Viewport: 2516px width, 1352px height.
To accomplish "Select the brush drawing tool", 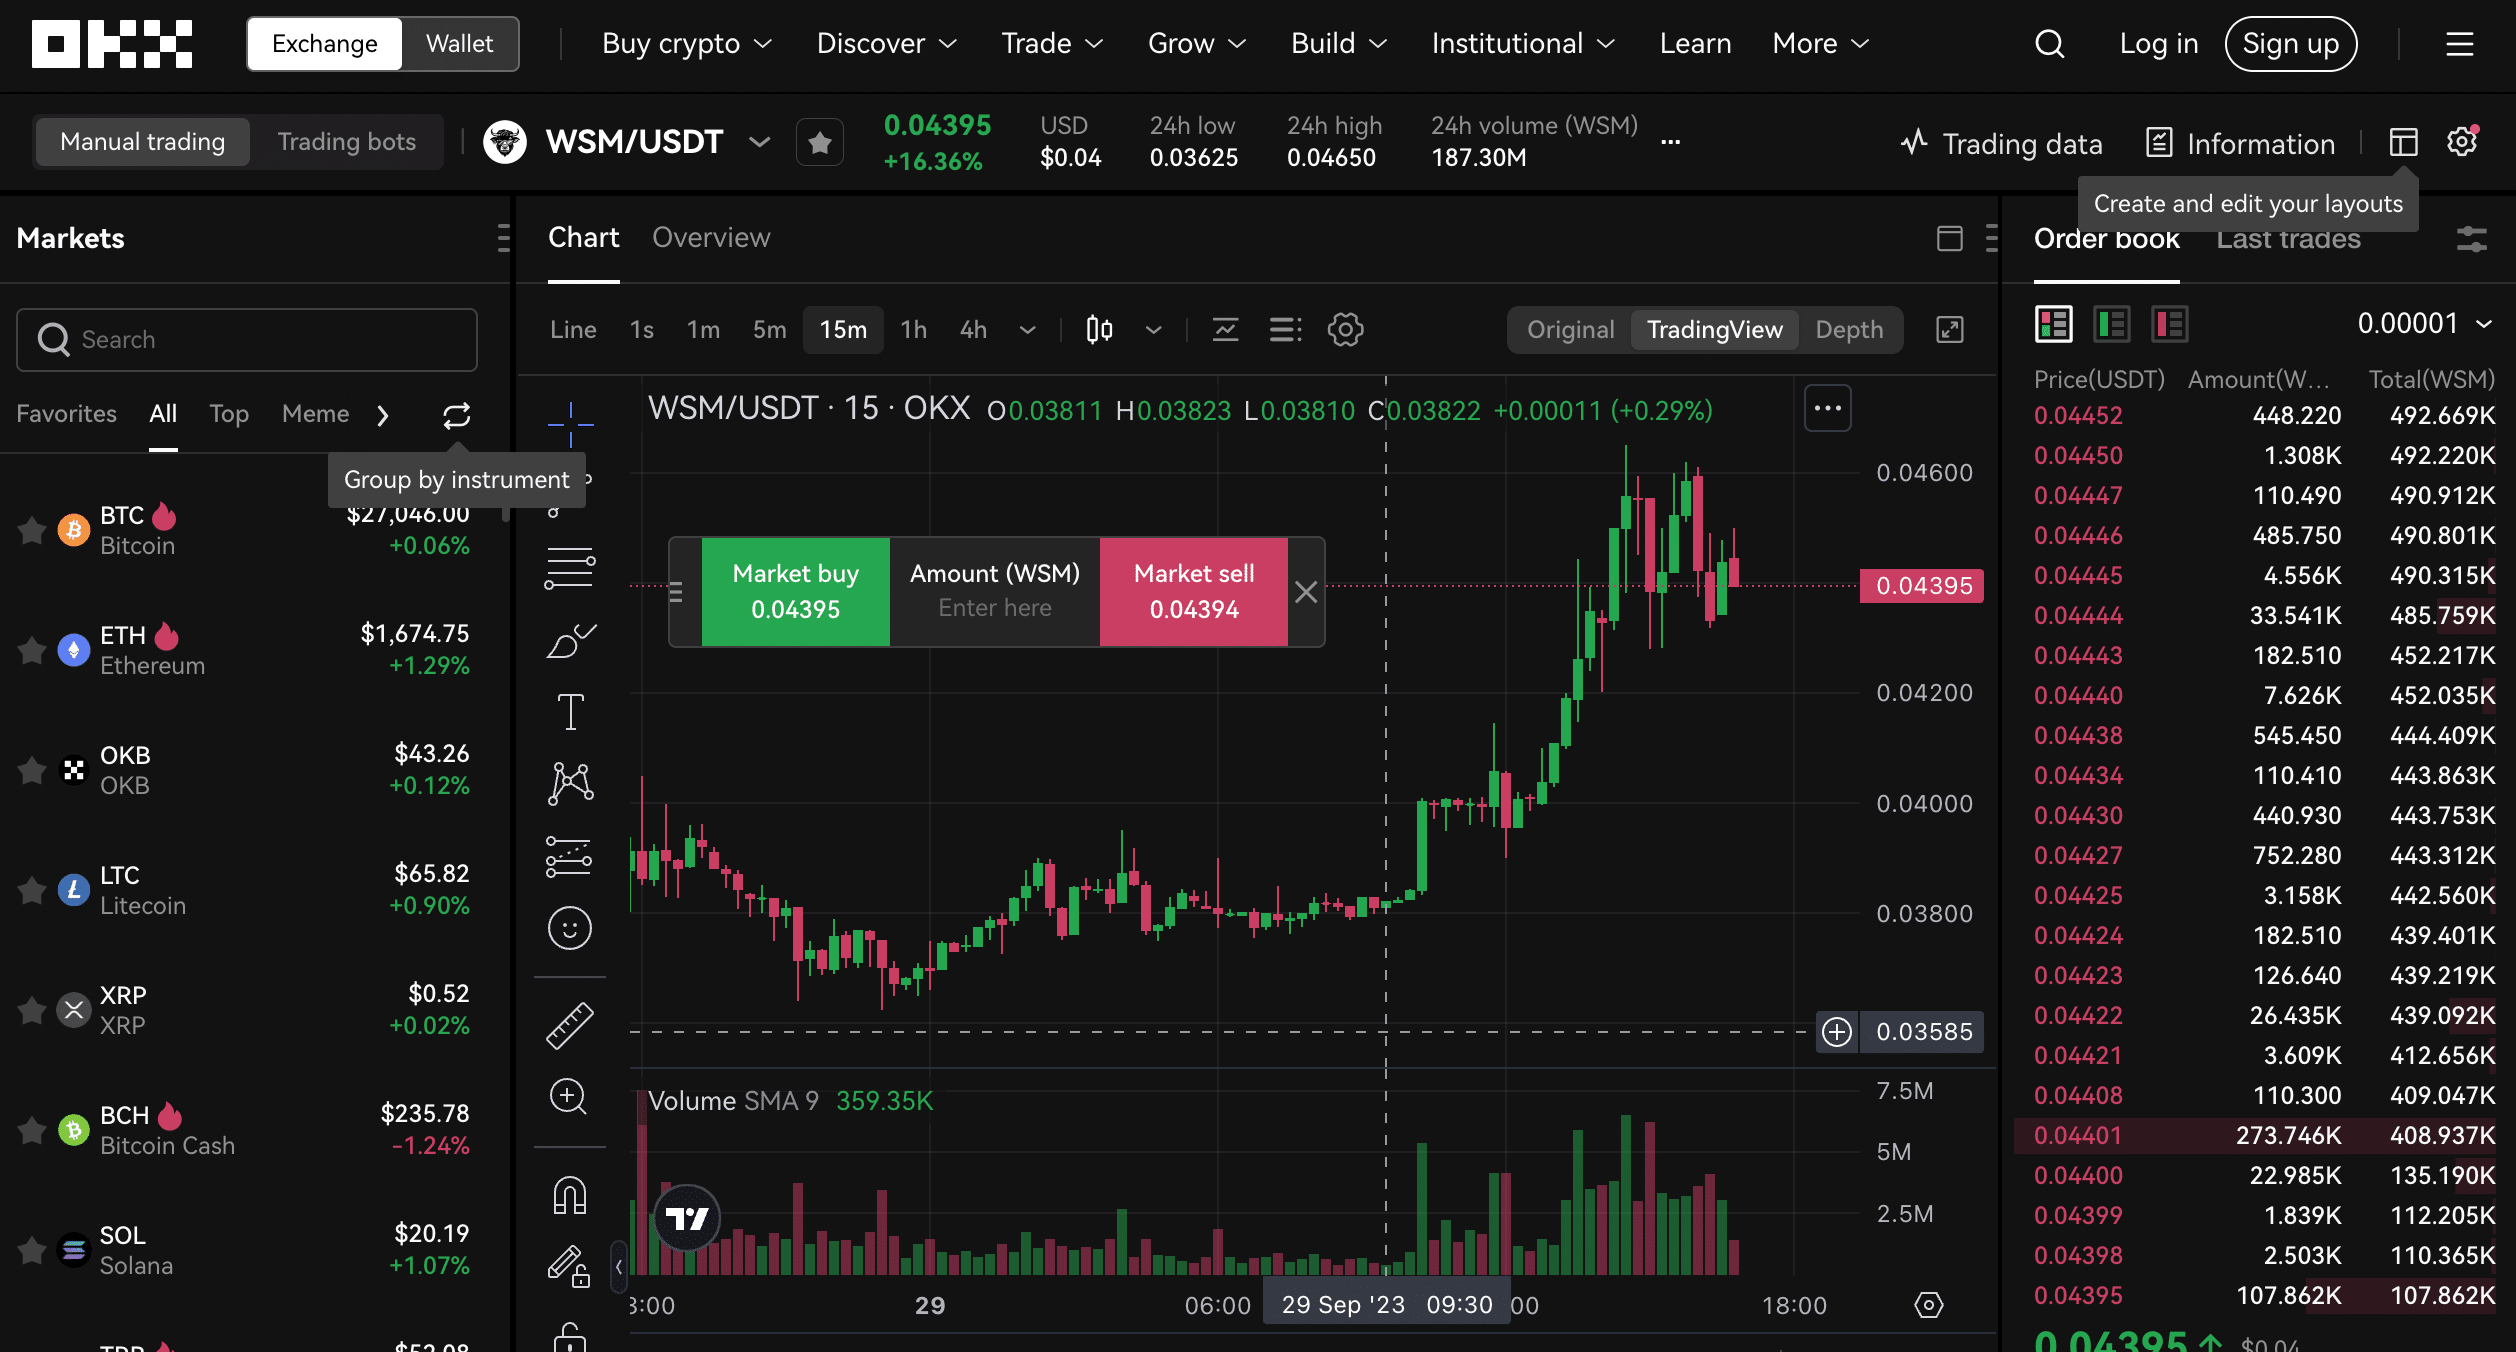I will click(x=570, y=641).
